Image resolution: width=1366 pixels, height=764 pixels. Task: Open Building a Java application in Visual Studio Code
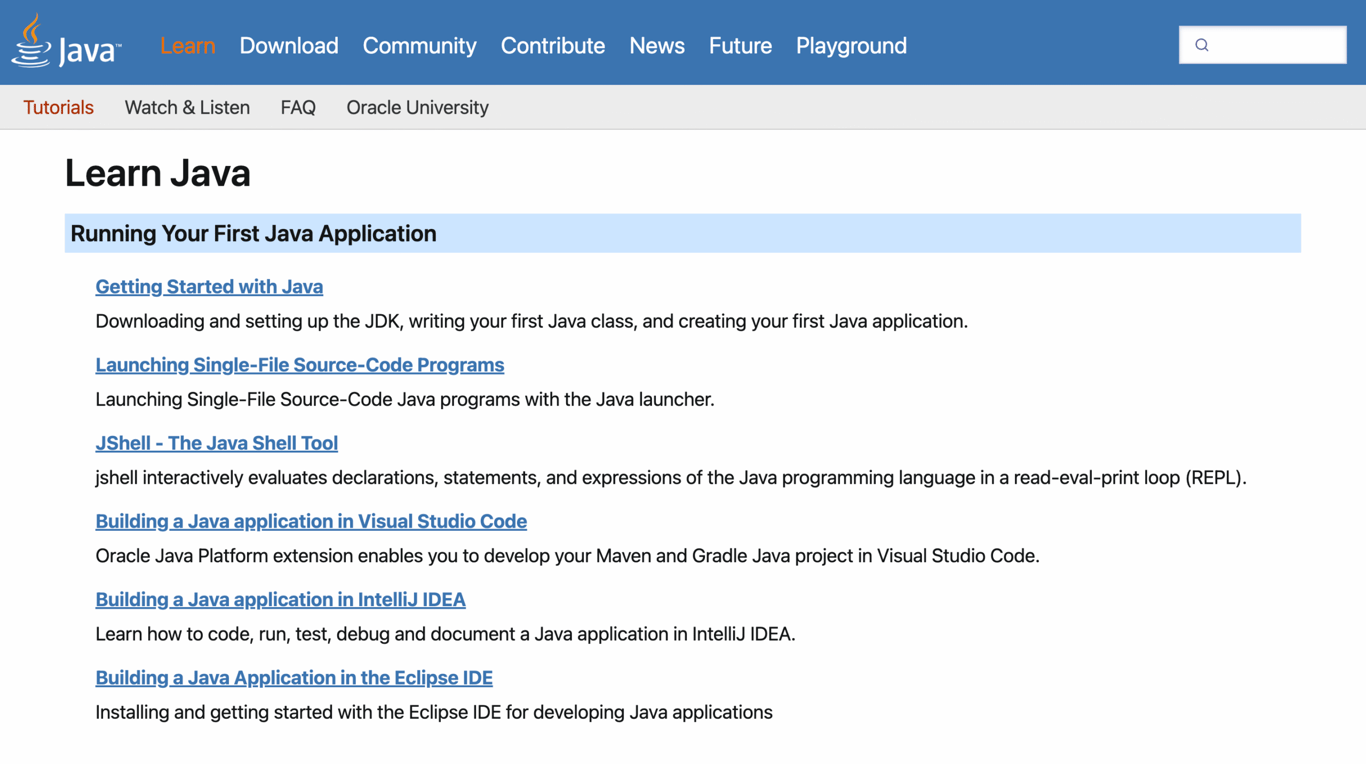[311, 521]
